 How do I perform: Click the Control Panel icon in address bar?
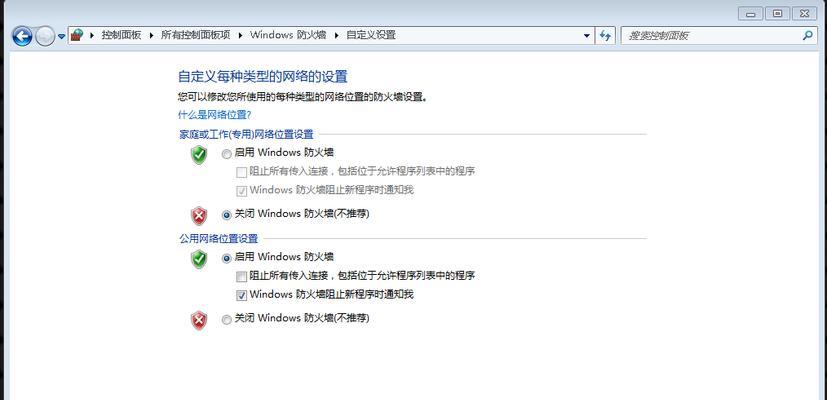click(x=78, y=35)
